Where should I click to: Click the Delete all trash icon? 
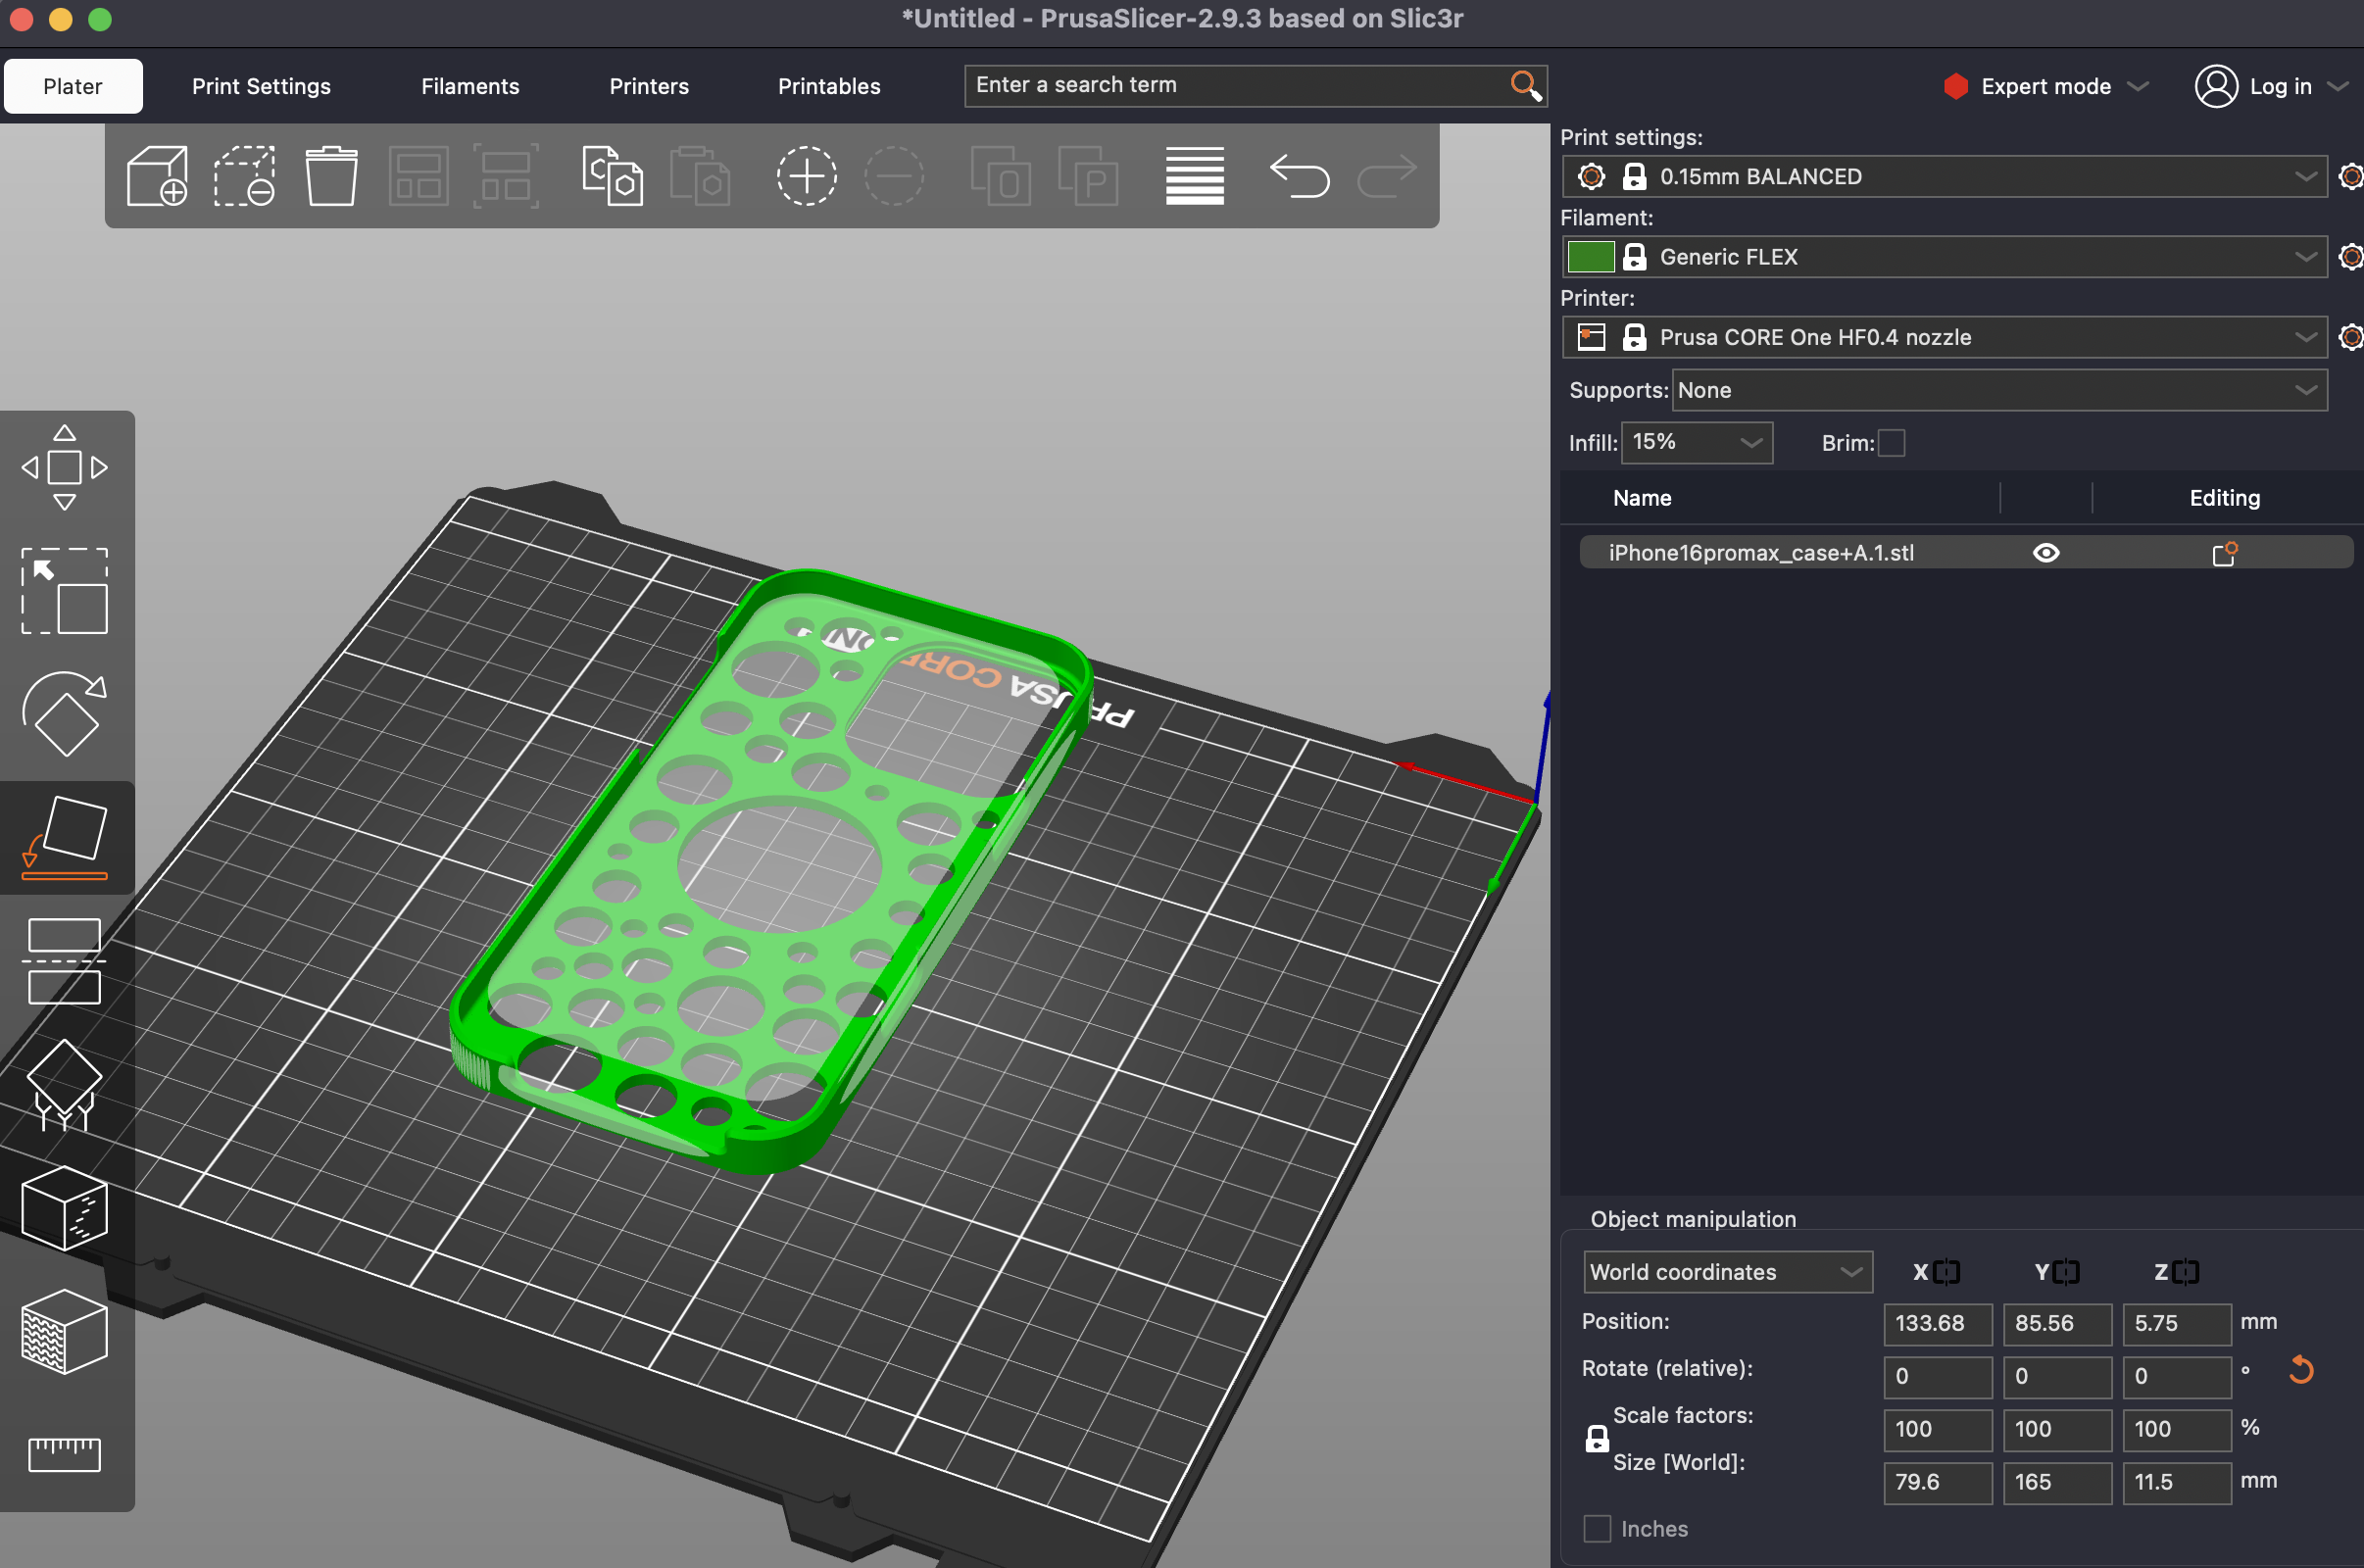[331, 176]
